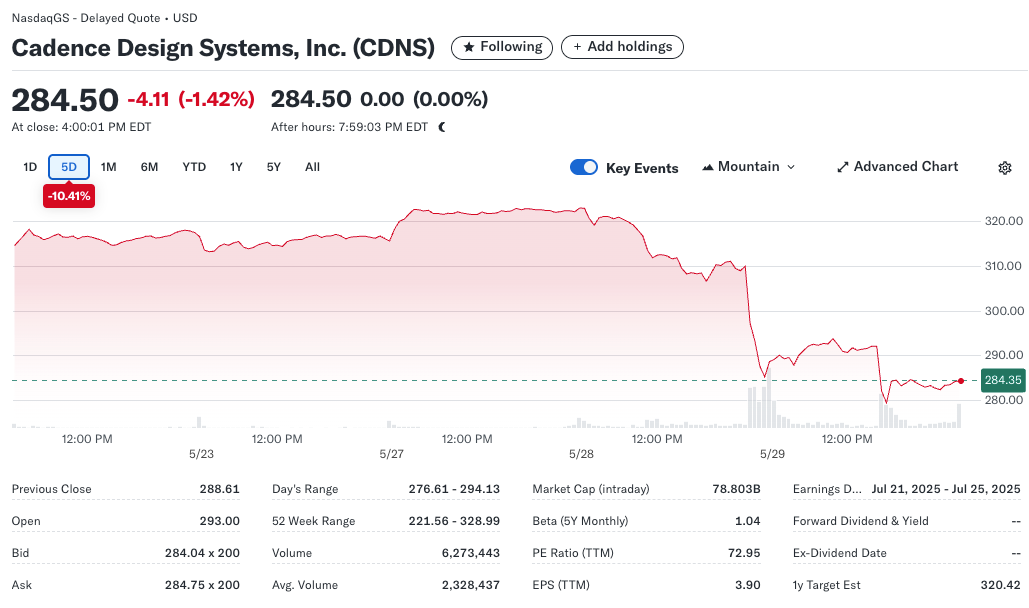
Task: Click the green 284.35 price label
Action: coord(1003,380)
